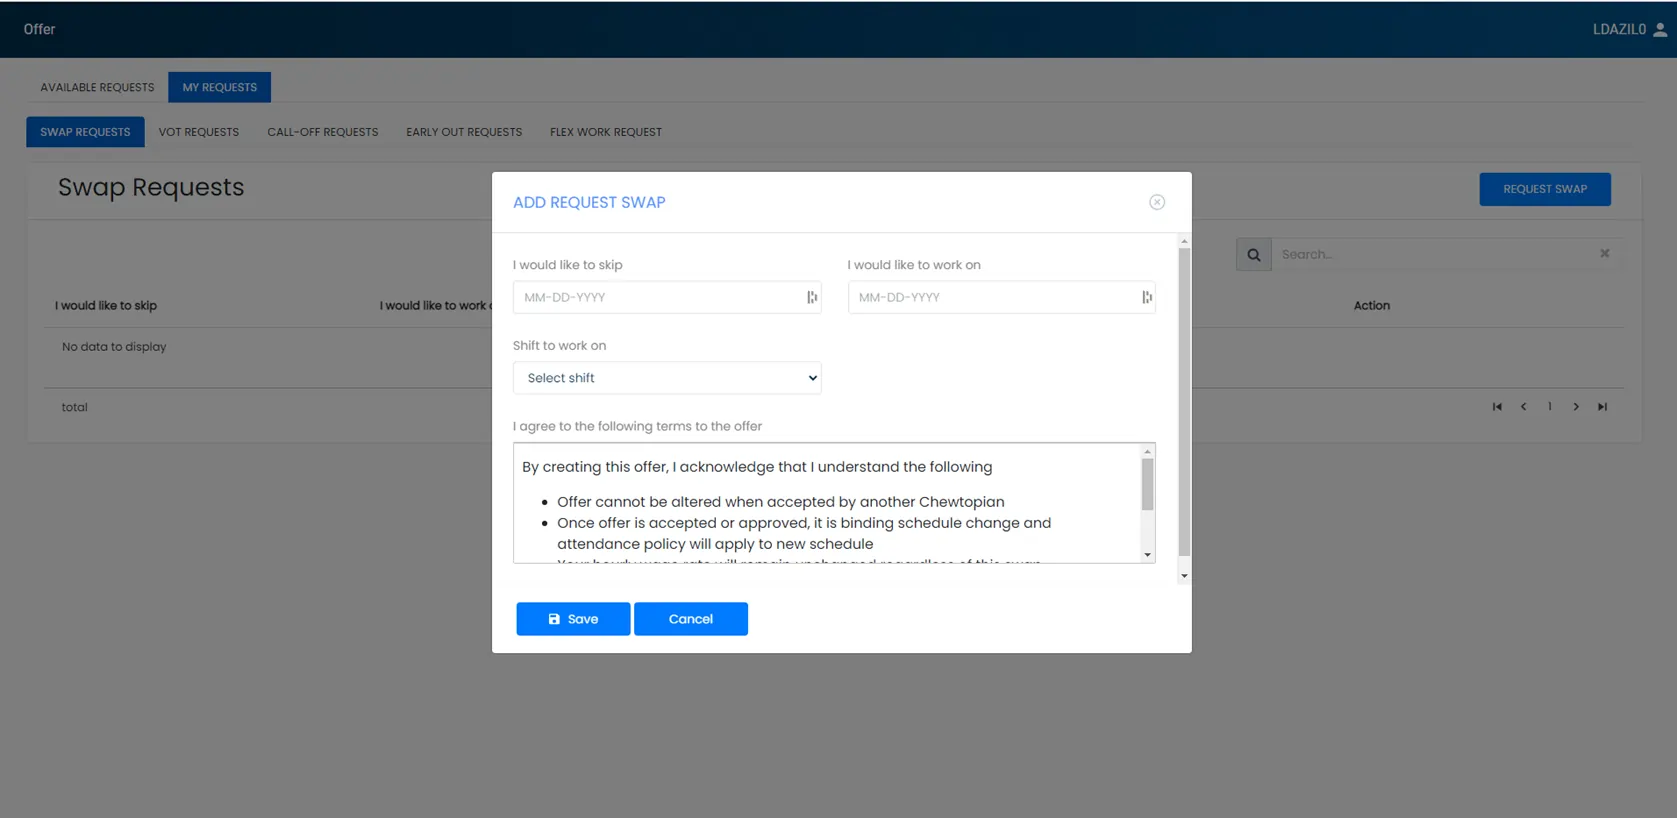Image resolution: width=1677 pixels, height=818 pixels.
Task: Click the LDAZIL0 username
Action: 1619,29
